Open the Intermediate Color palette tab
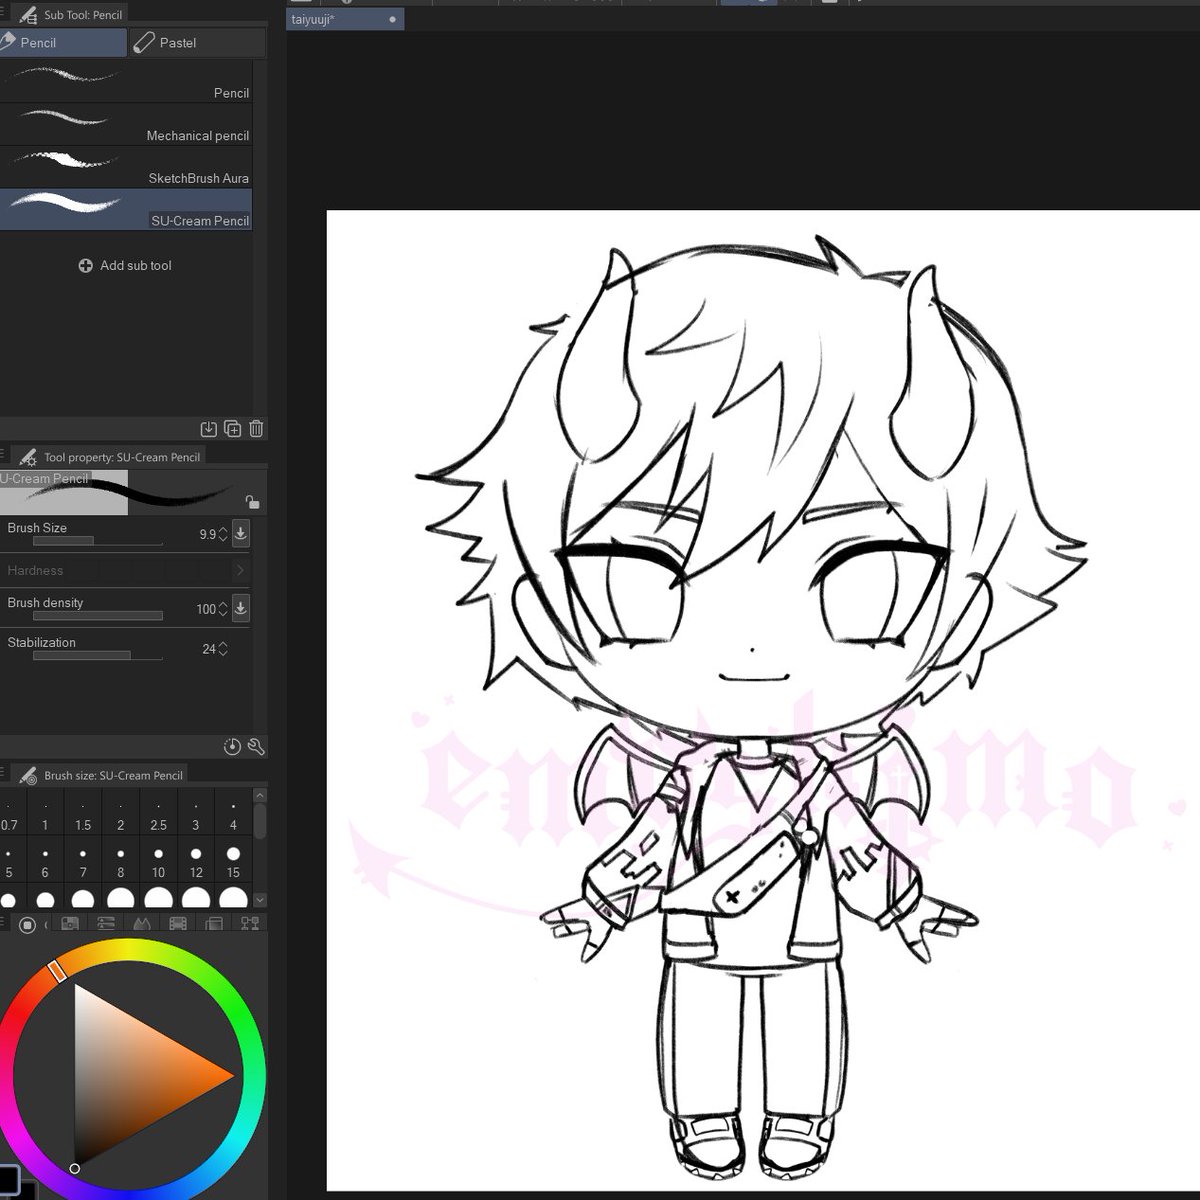This screenshot has width=1200, height=1200. coord(142,924)
